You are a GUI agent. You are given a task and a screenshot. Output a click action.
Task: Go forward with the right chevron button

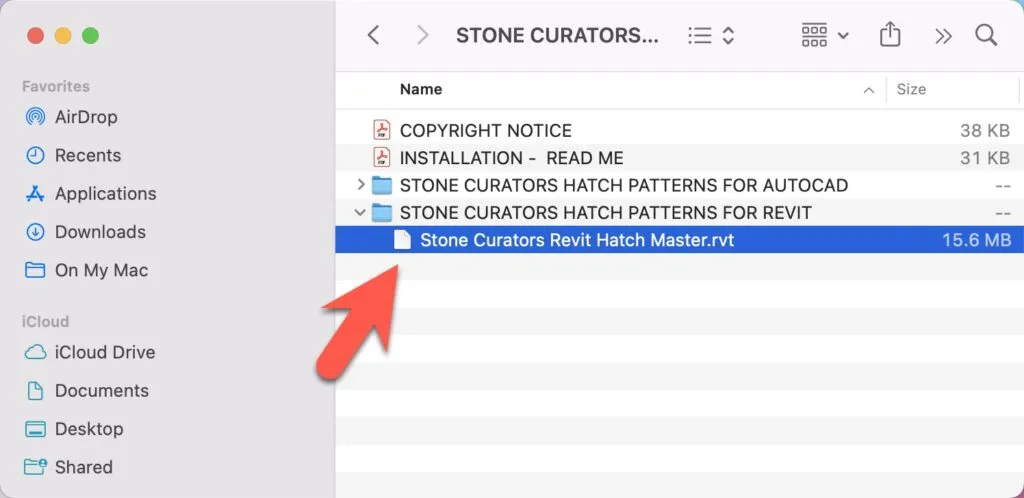423,35
